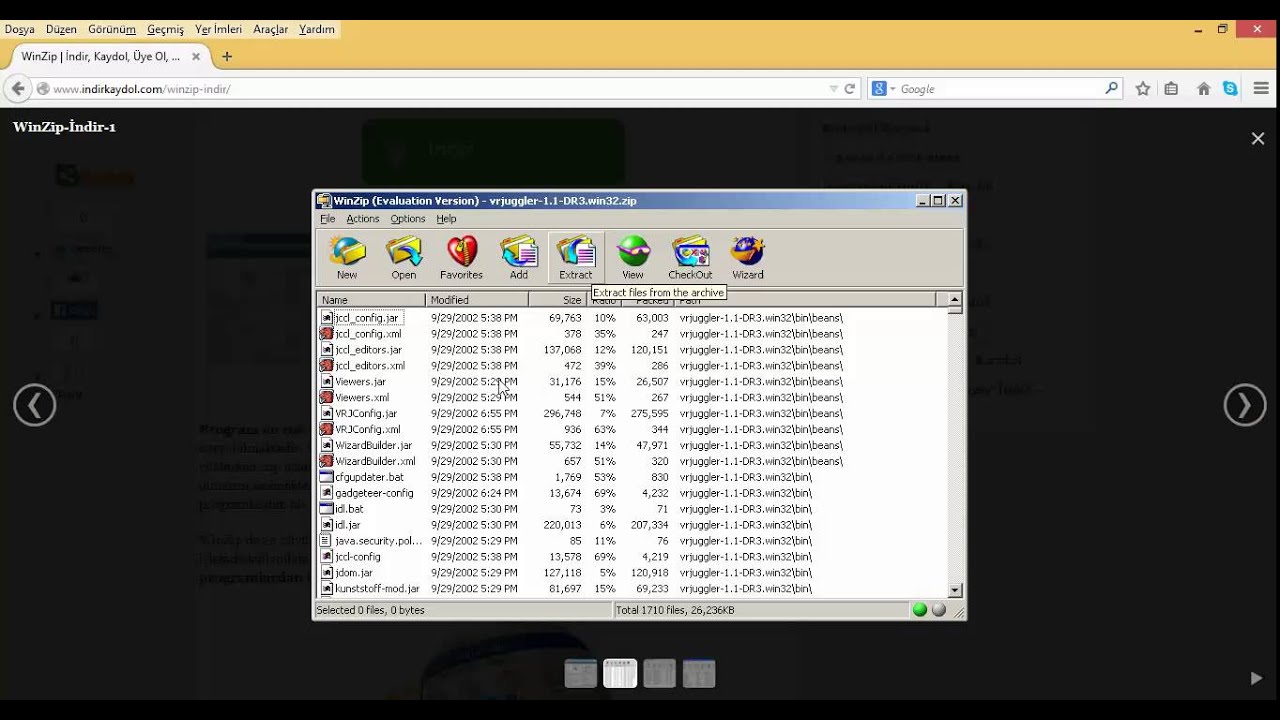Image resolution: width=1280 pixels, height=720 pixels.
Task: Open a new browser tab
Action: (227, 57)
